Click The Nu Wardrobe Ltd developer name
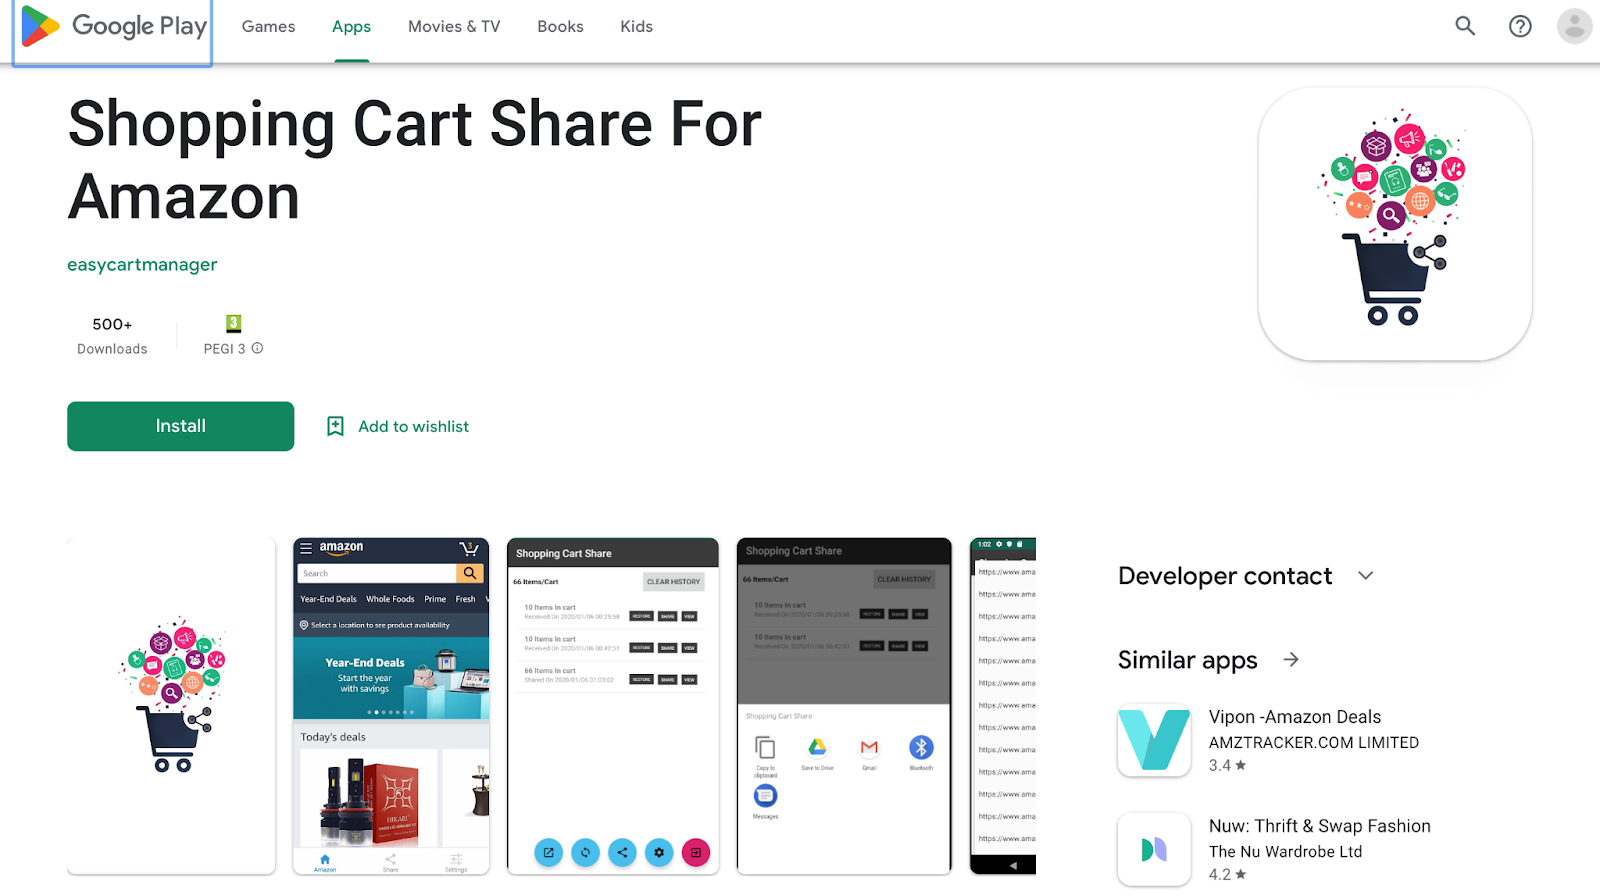Viewport: 1600px width, 895px height. tap(1285, 851)
